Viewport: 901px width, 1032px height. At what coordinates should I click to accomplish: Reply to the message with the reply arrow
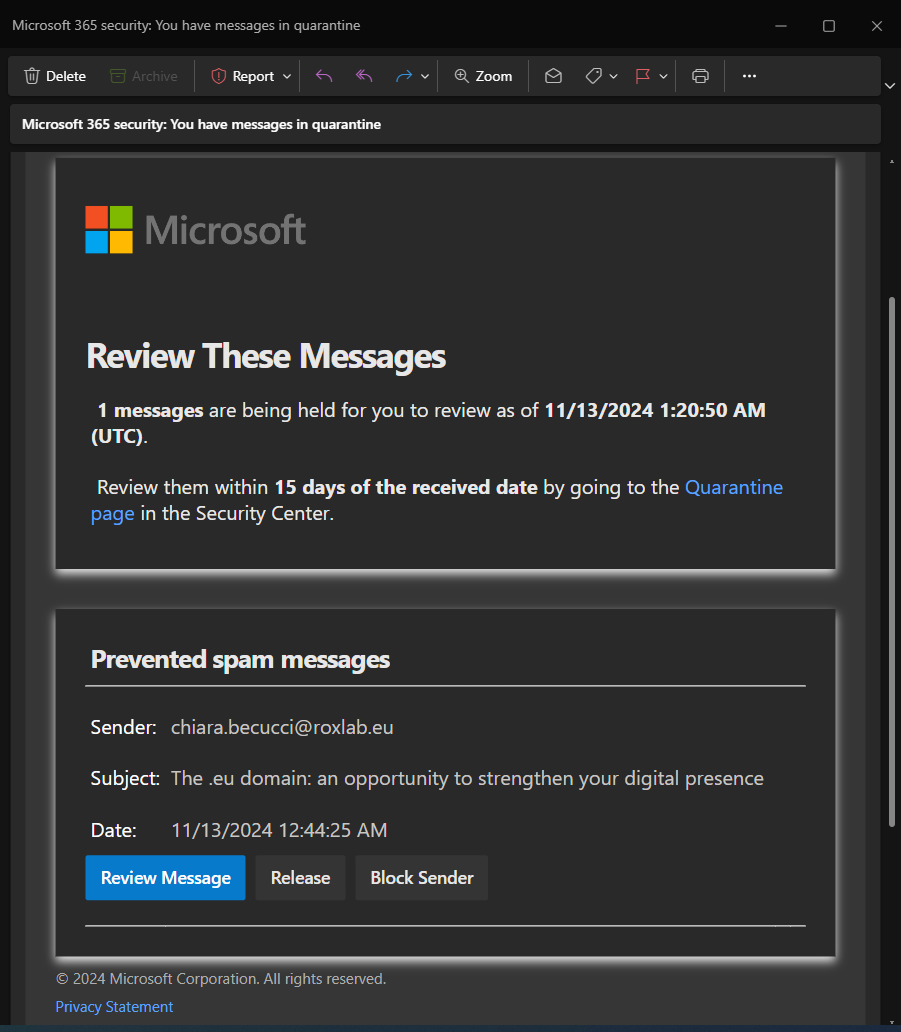point(322,75)
